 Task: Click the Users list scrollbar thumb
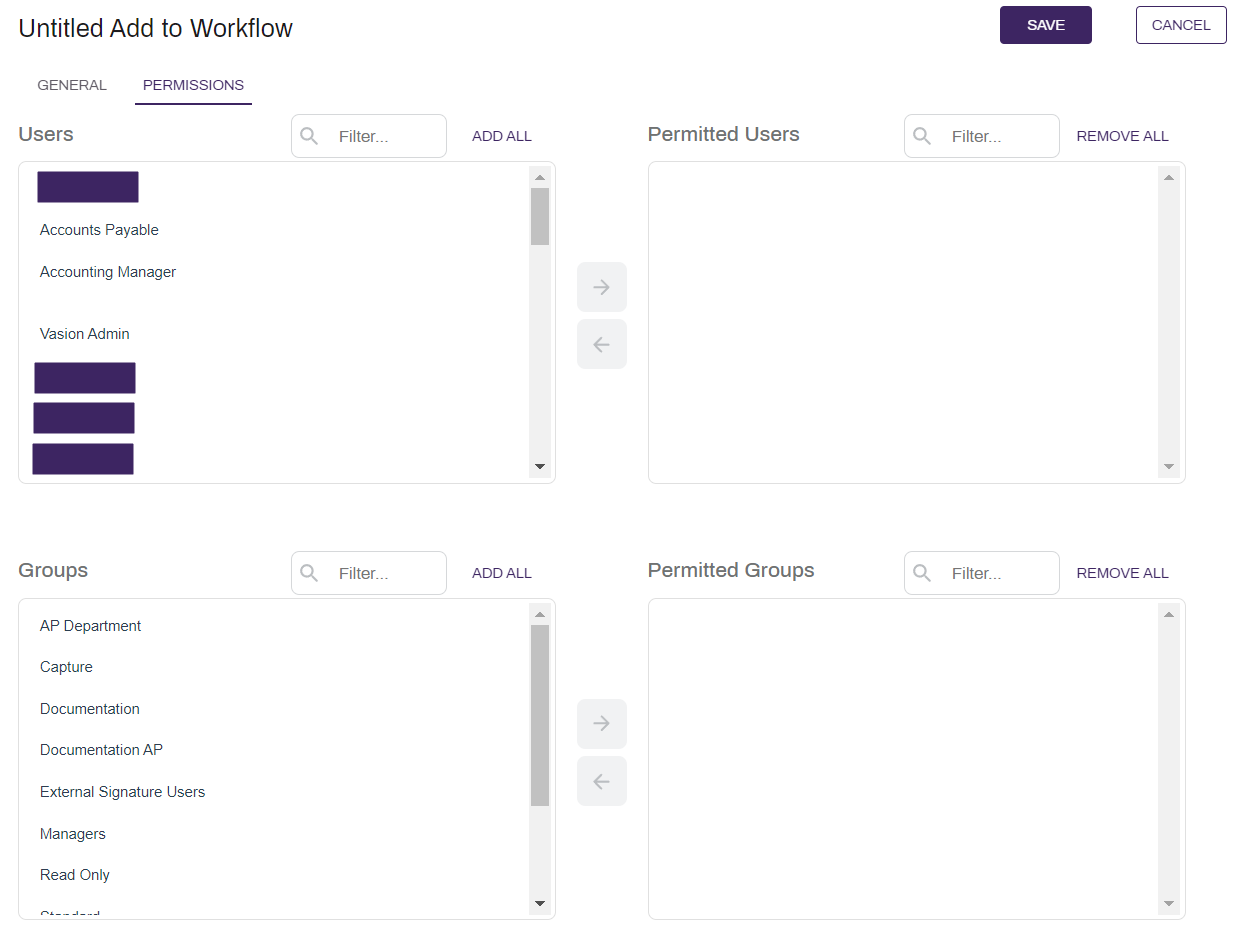click(x=540, y=216)
